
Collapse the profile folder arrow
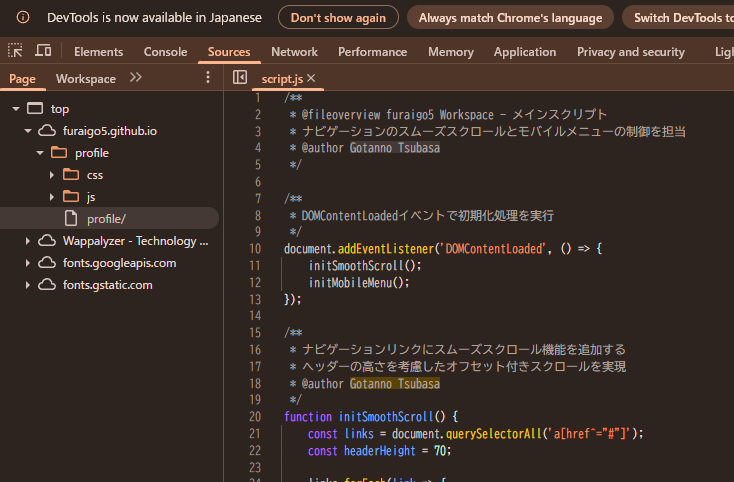tap(40, 153)
